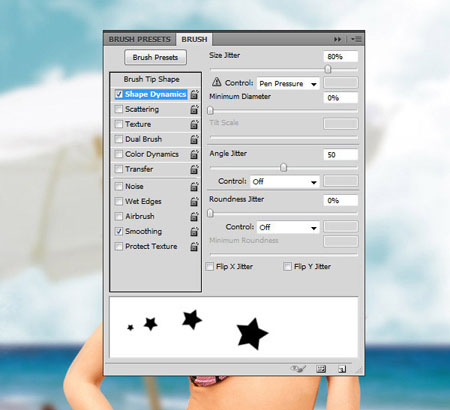Open Size Jitter Control dropdown (Pen Pressure)

(x=288, y=84)
